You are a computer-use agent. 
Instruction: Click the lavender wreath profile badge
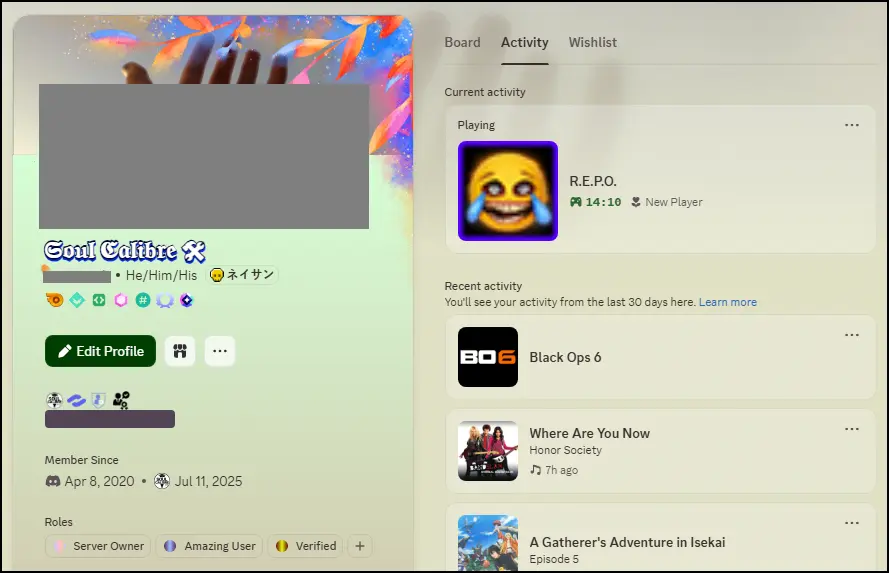click(x=164, y=300)
